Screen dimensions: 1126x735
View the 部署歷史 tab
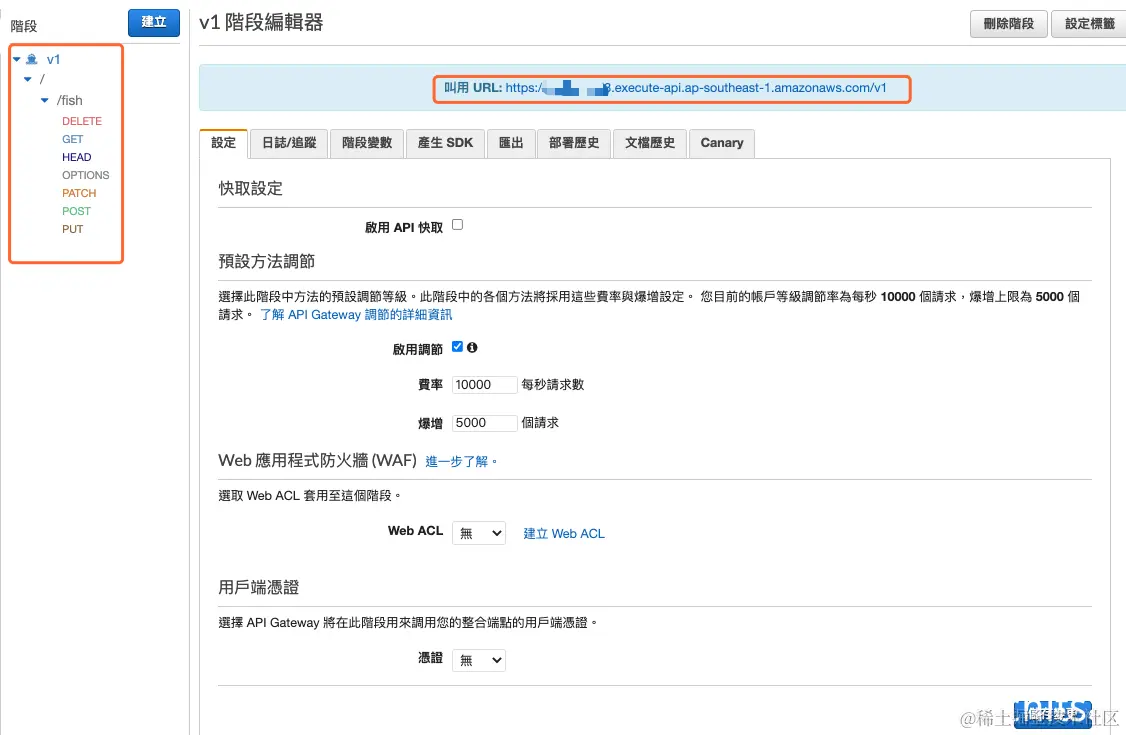(x=571, y=143)
